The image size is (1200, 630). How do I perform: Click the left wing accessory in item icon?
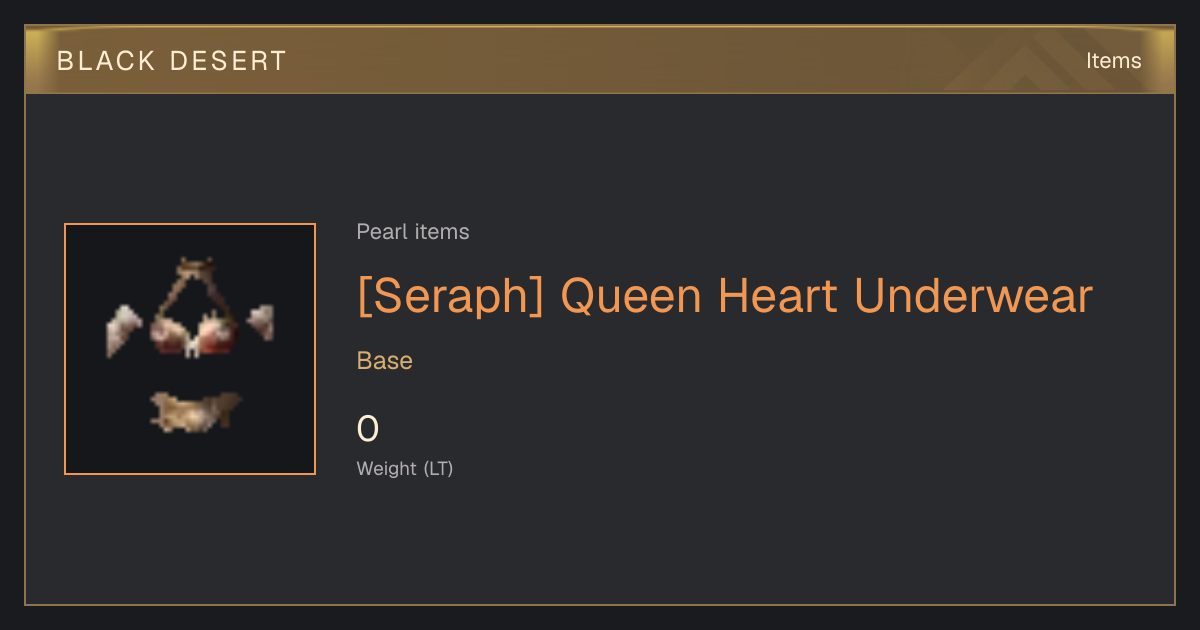pos(126,328)
